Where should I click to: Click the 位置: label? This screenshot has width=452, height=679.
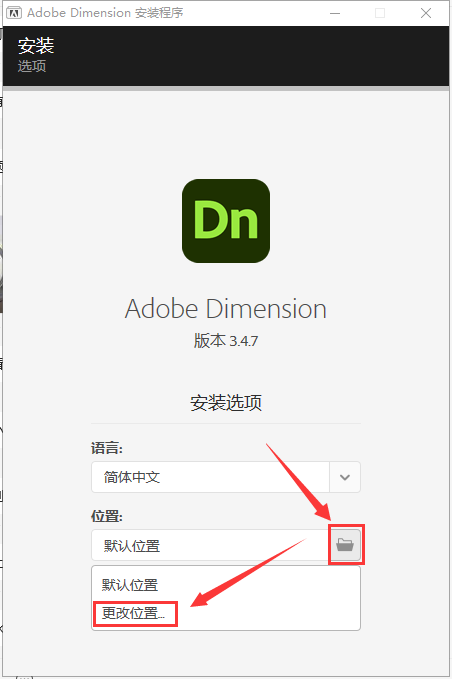click(107, 516)
